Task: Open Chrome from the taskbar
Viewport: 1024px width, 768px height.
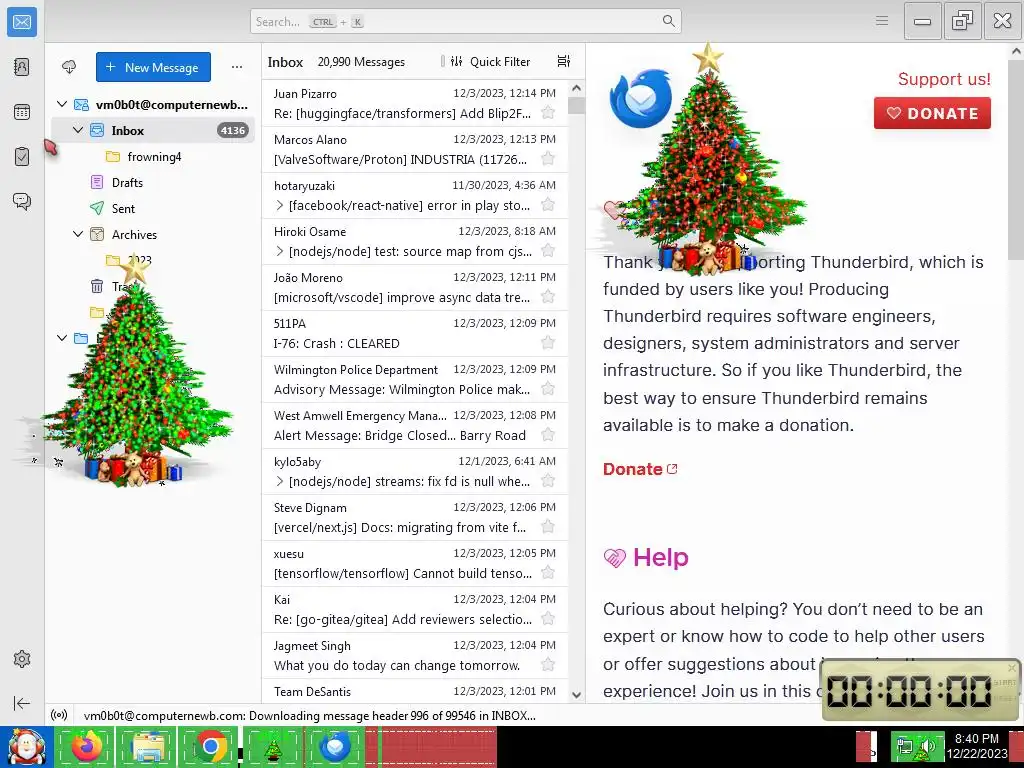Action: [x=210, y=746]
